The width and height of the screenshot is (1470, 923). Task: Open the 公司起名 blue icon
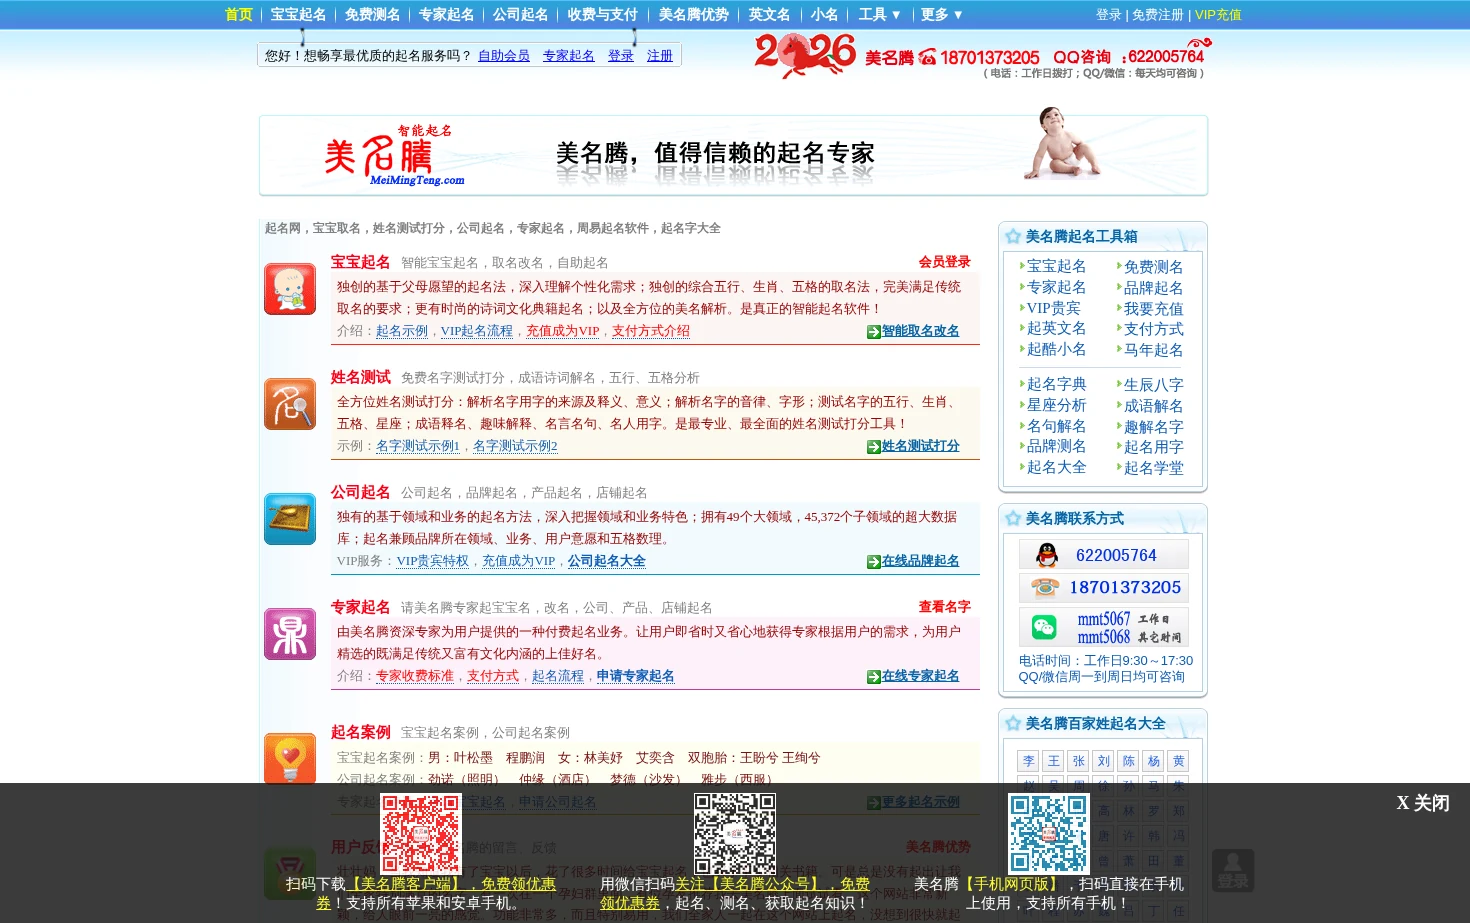pos(290,519)
